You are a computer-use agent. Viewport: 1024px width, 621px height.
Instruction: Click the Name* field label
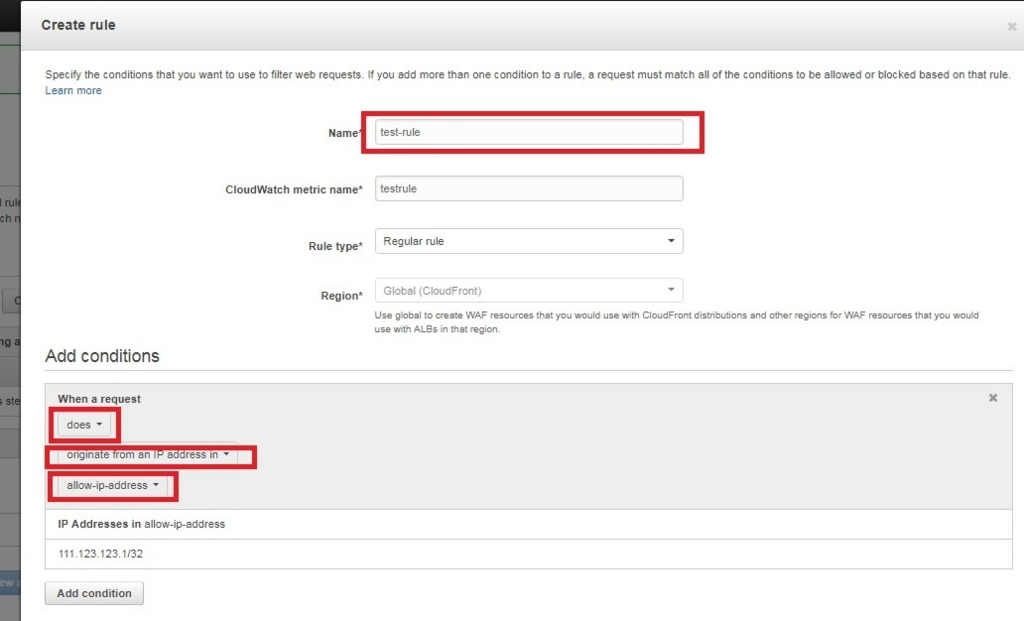tap(344, 134)
